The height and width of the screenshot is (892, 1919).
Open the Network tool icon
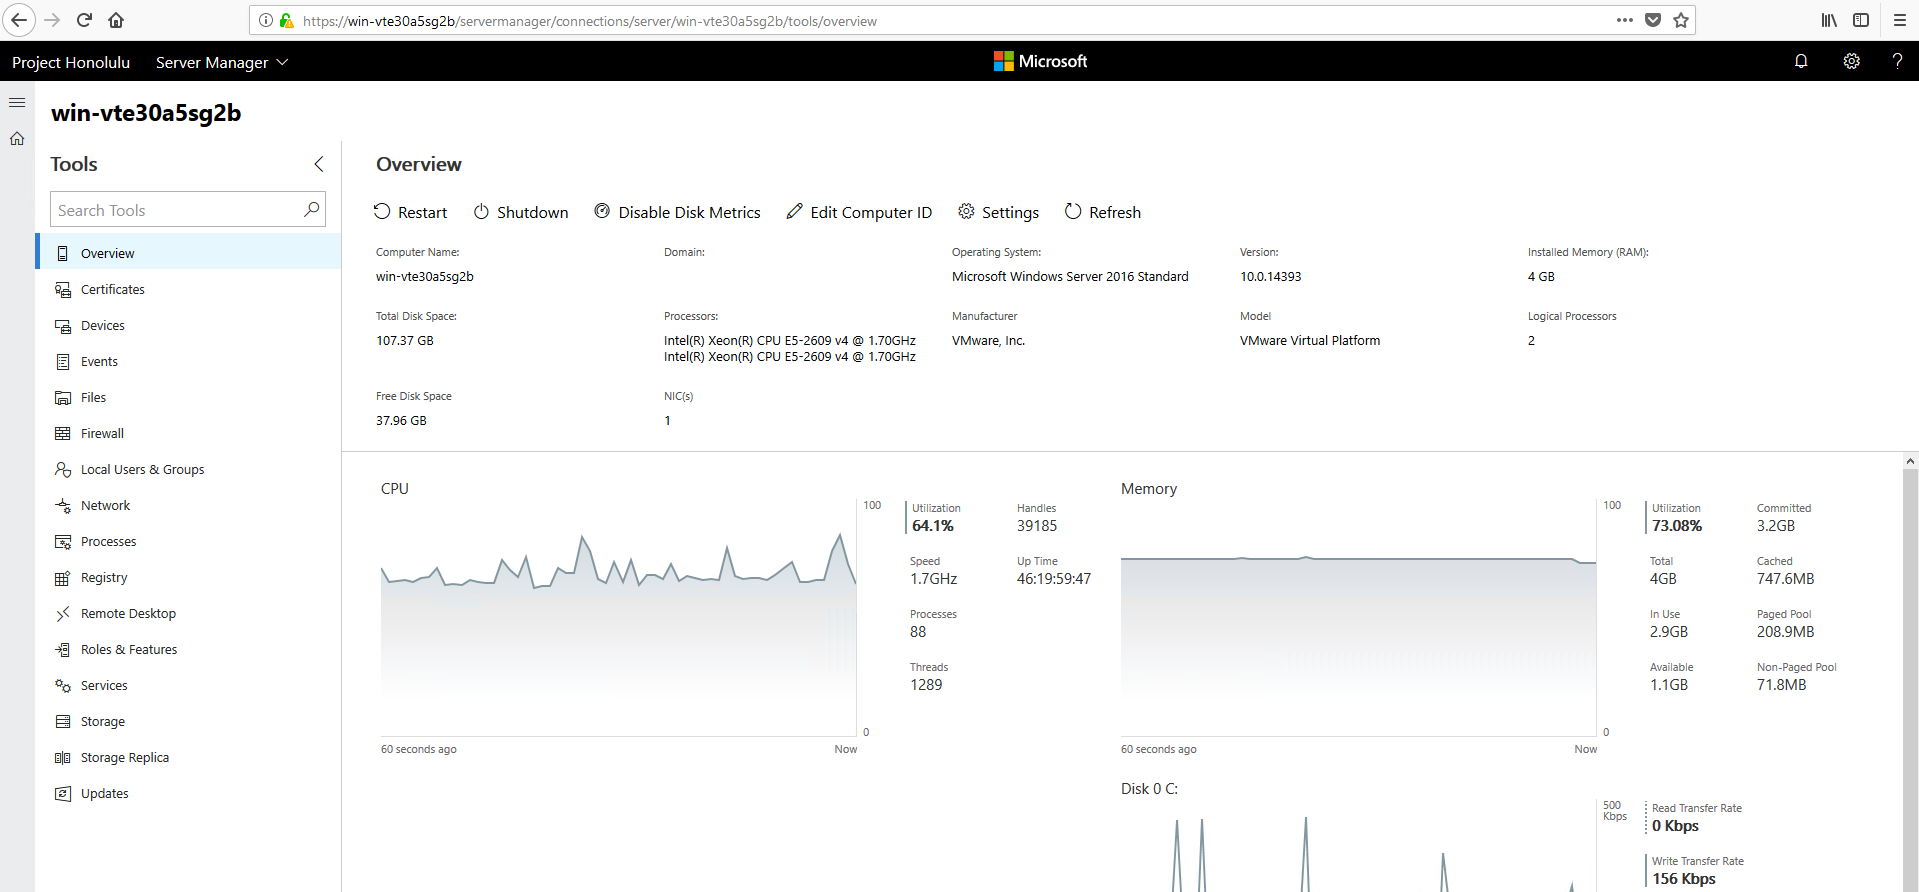coord(63,505)
